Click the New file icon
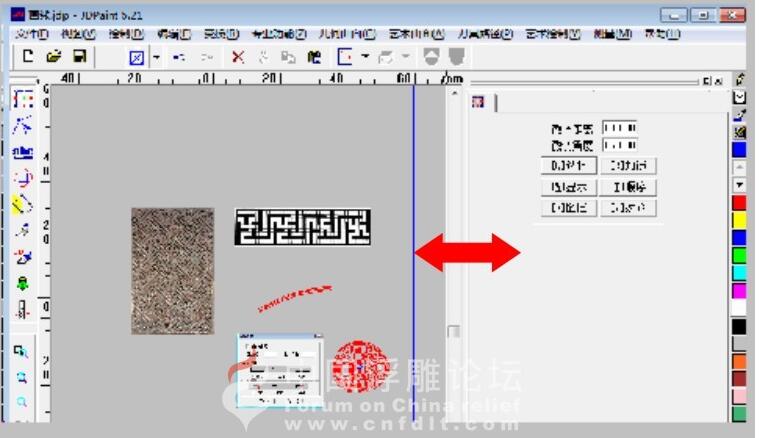This screenshot has height=438, width=759. 28,57
